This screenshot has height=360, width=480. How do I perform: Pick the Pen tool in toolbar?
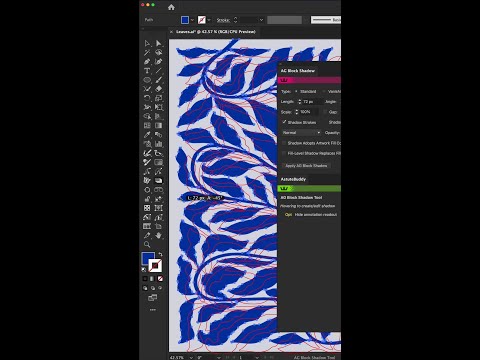pos(147,62)
